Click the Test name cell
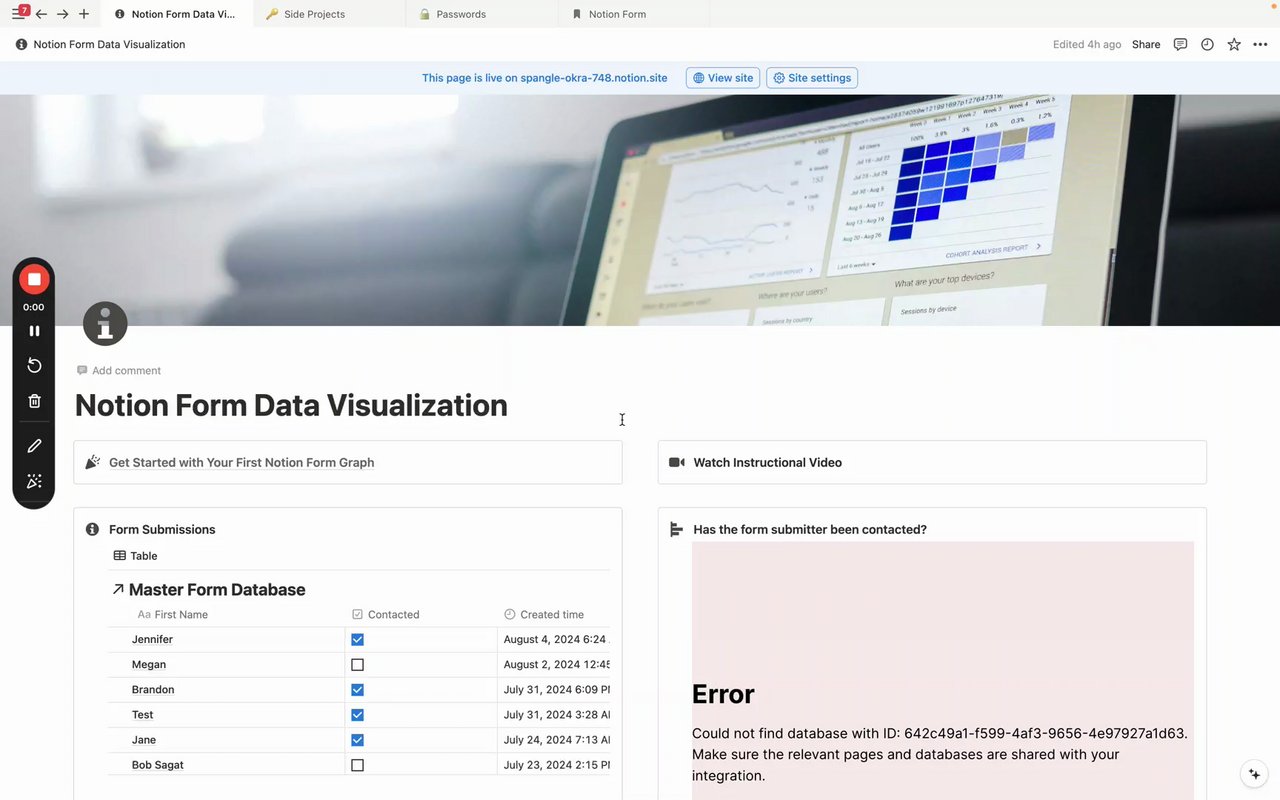The image size is (1280, 800). 226,715
